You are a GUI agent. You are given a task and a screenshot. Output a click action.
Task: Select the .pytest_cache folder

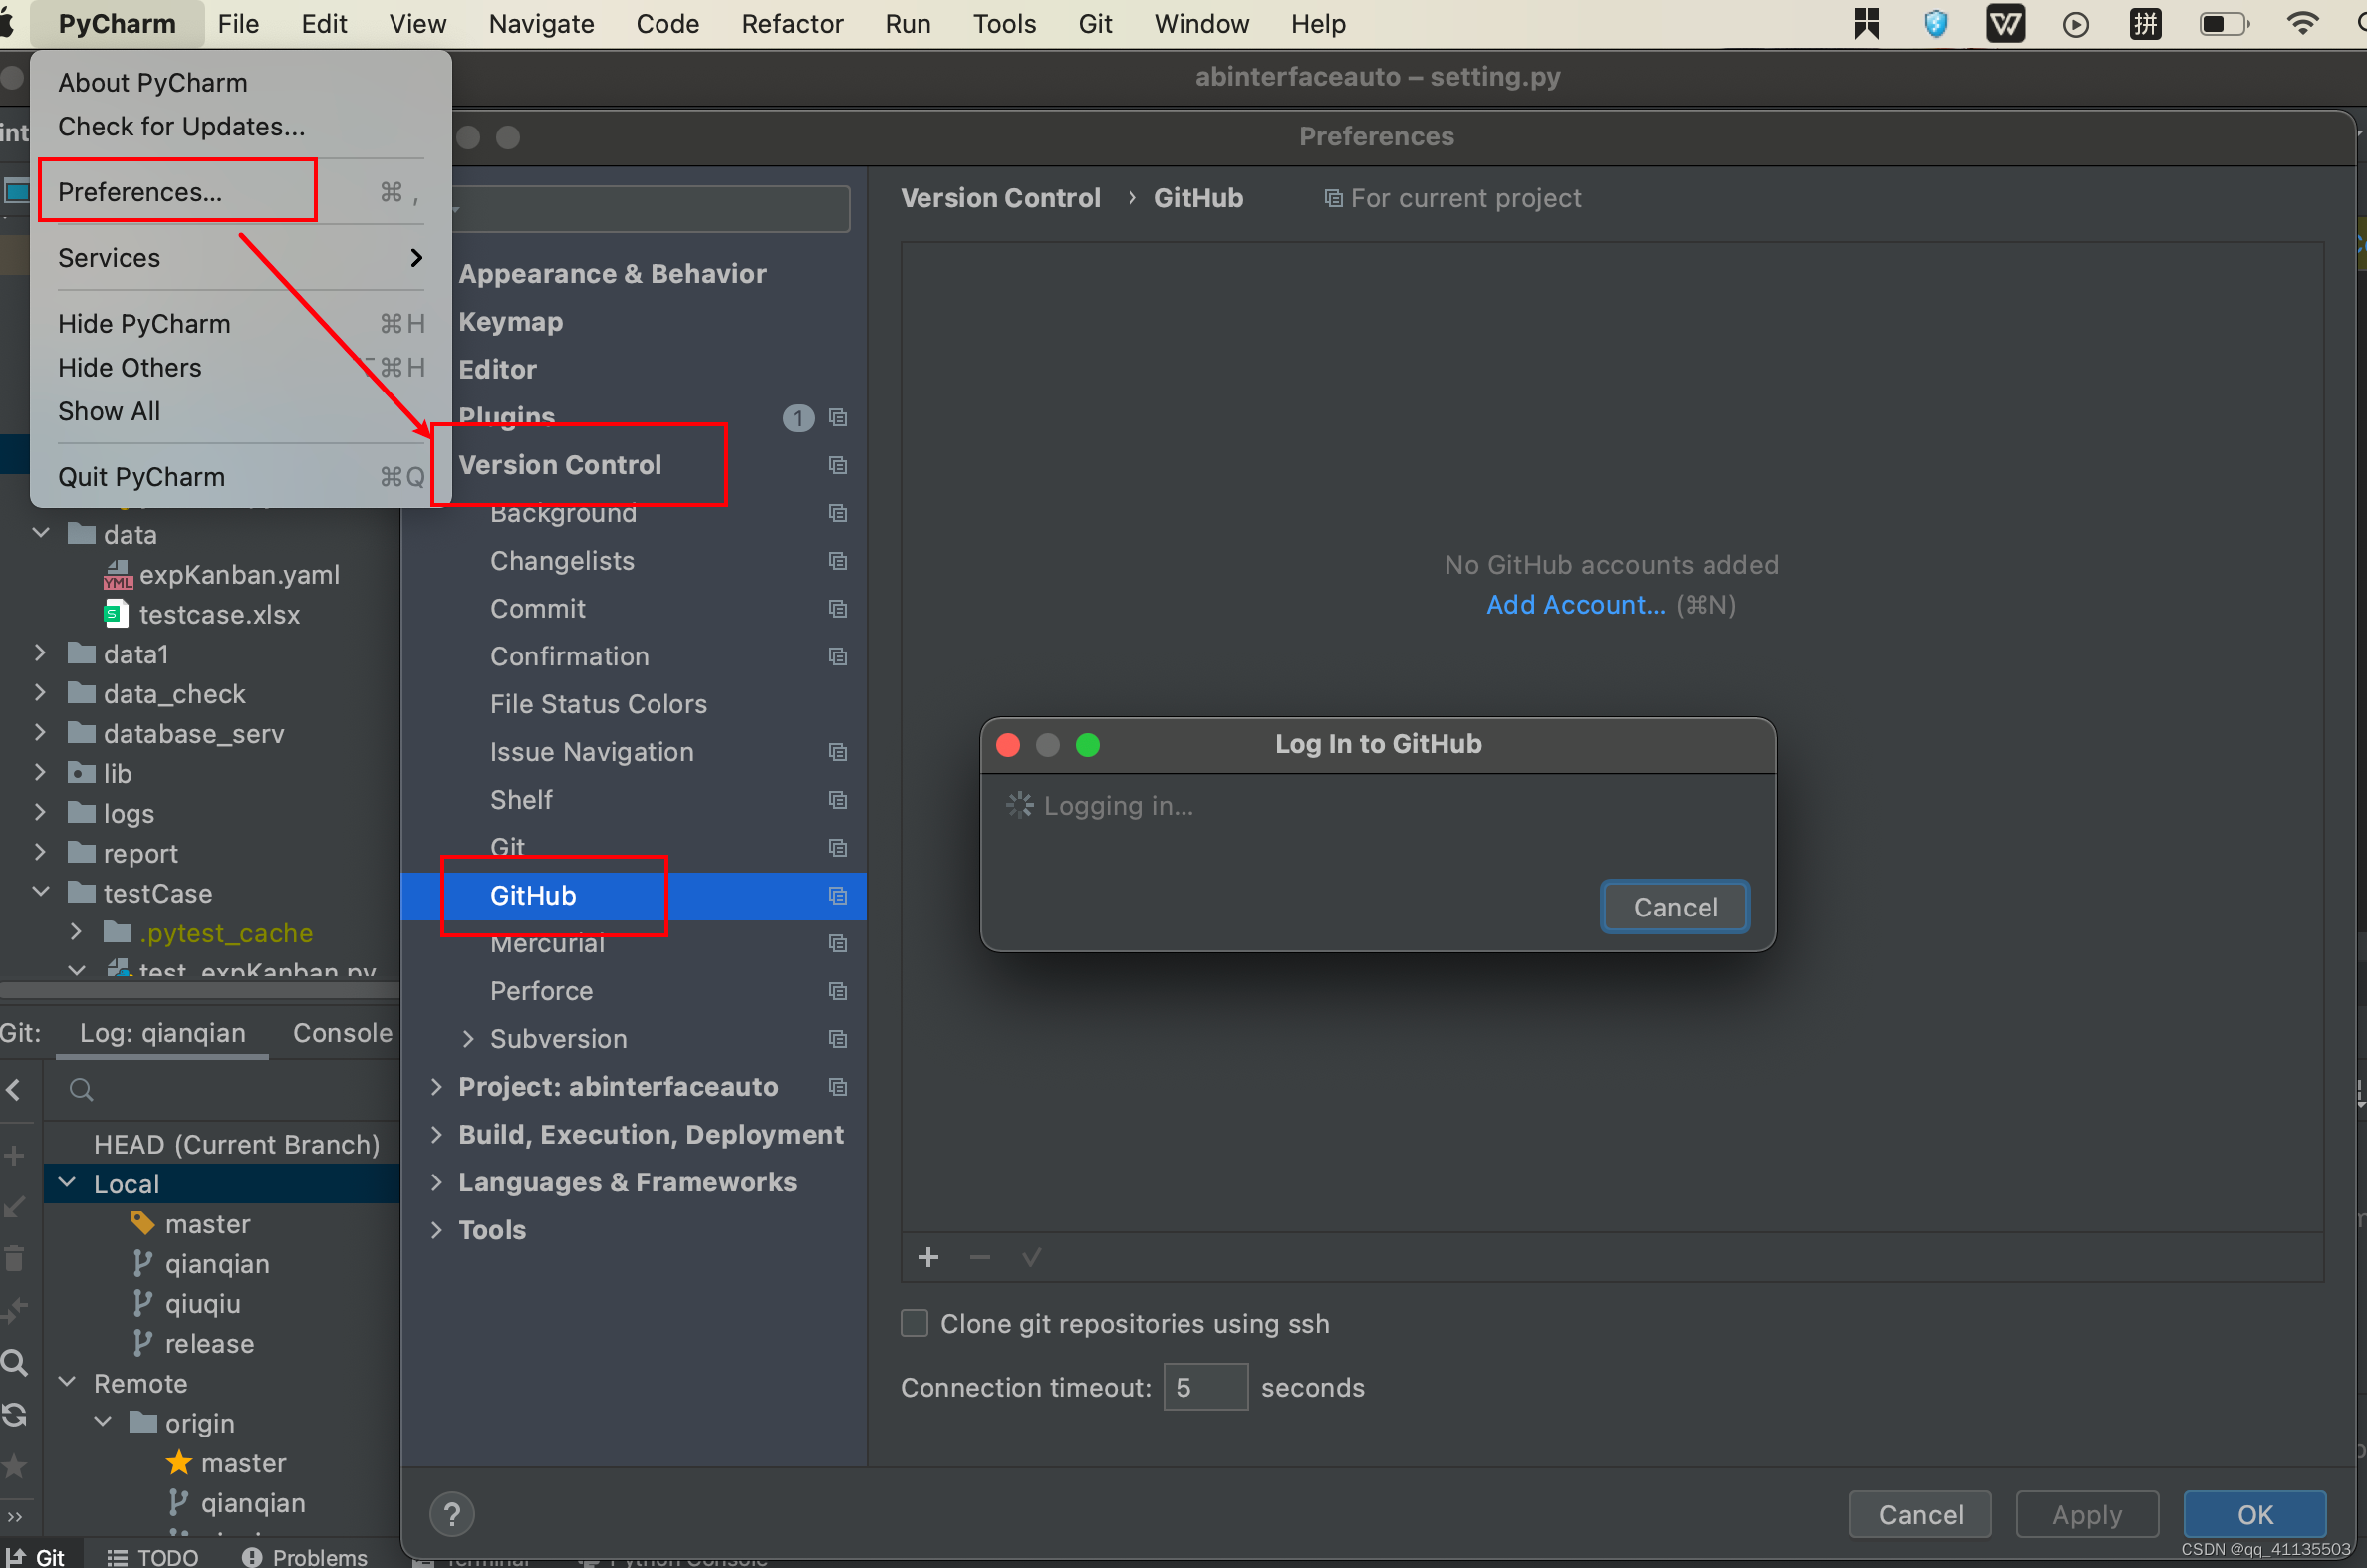226,933
